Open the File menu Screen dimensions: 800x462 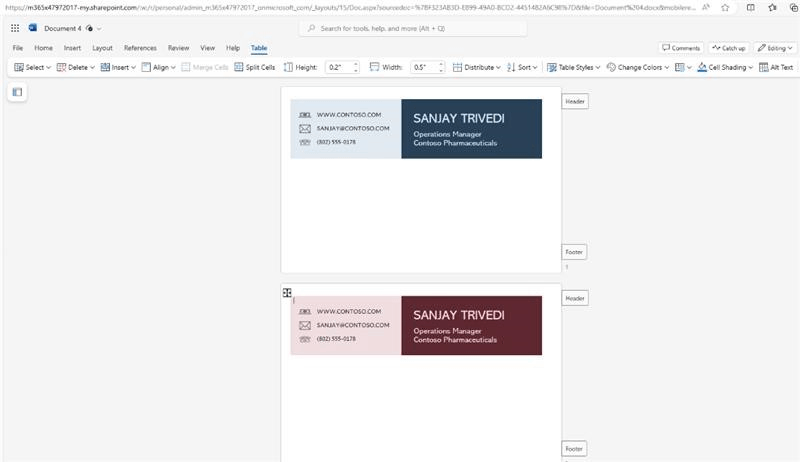click(18, 48)
